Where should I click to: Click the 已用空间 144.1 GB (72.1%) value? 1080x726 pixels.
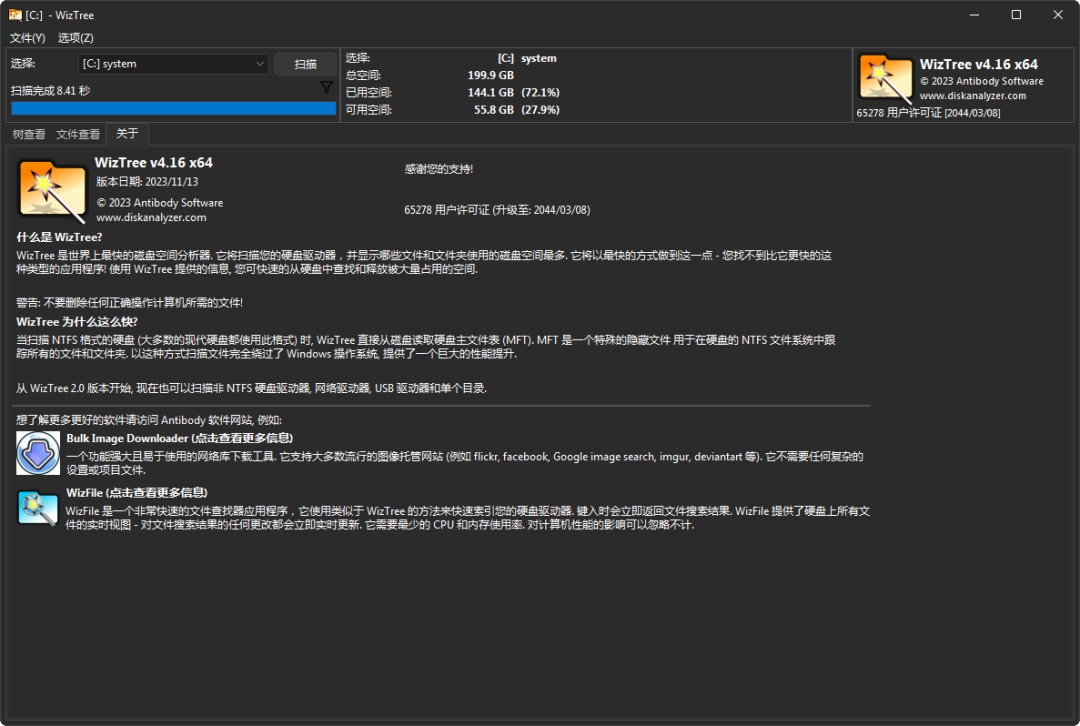click(513, 92)
